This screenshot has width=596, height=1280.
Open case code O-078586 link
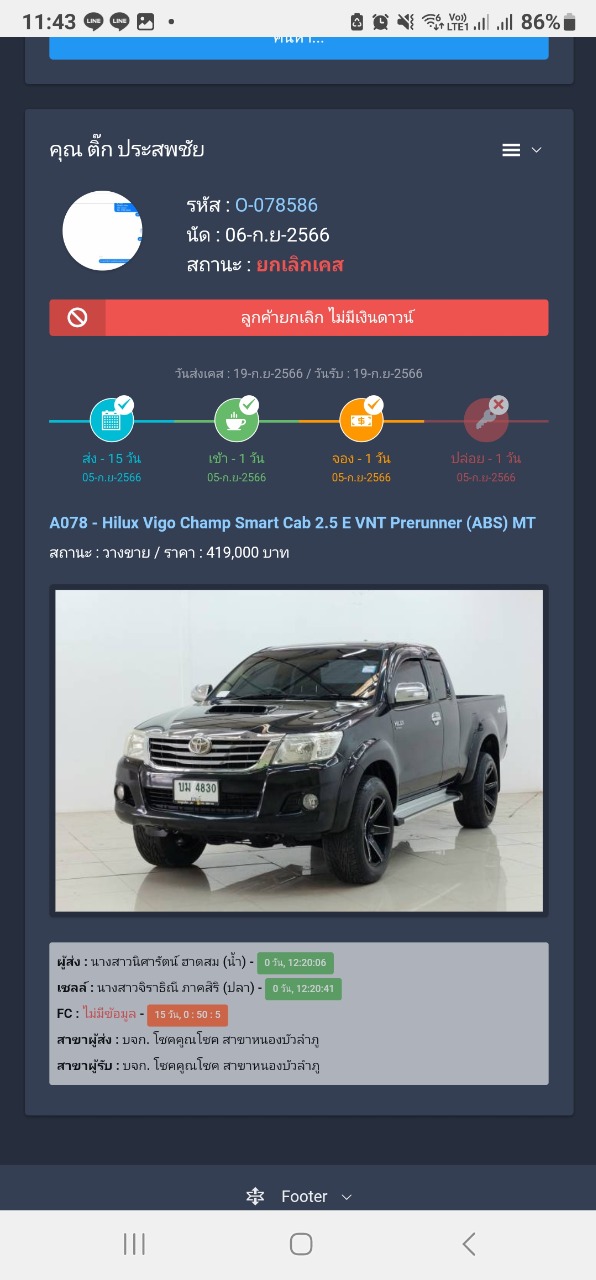coord(276,205)
